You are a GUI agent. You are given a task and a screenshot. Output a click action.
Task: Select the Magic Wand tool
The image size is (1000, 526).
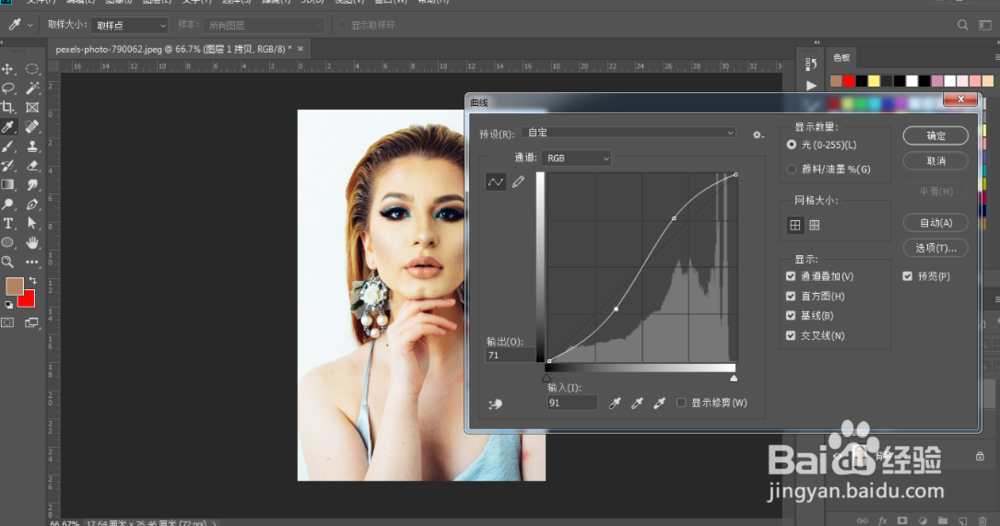click(32, 88)
